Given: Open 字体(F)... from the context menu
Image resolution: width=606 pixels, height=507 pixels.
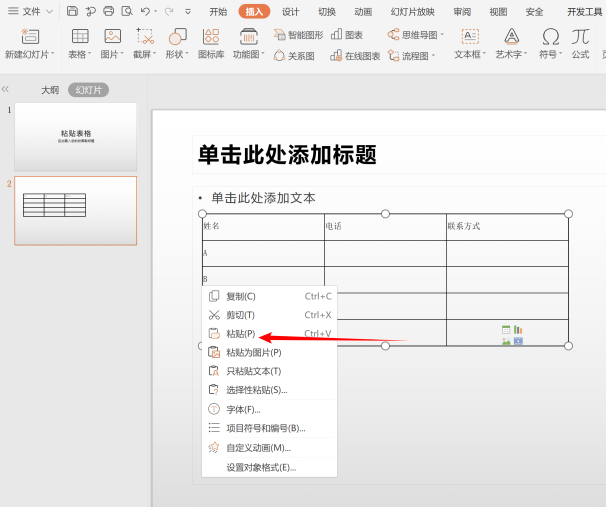Looking at the screenshot, I should (x=269, y=409).
